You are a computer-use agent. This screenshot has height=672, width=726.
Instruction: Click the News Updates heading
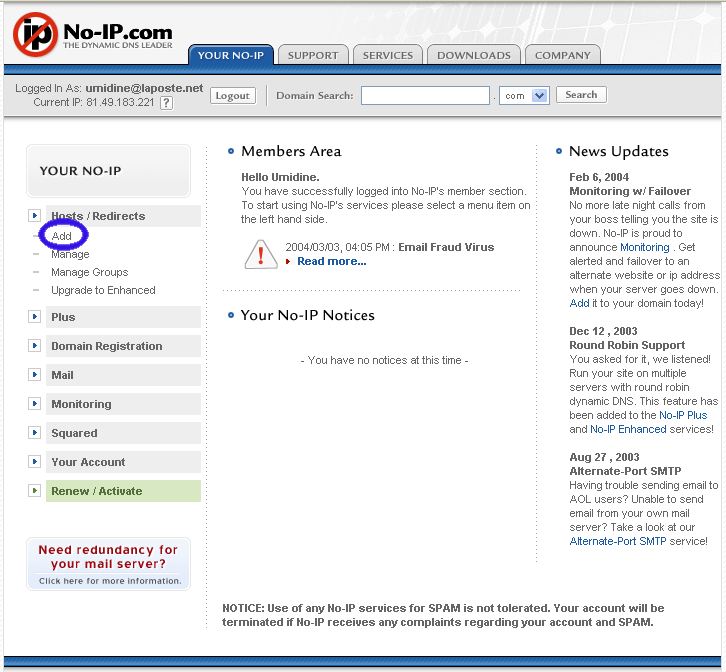[x=619, y=151]
